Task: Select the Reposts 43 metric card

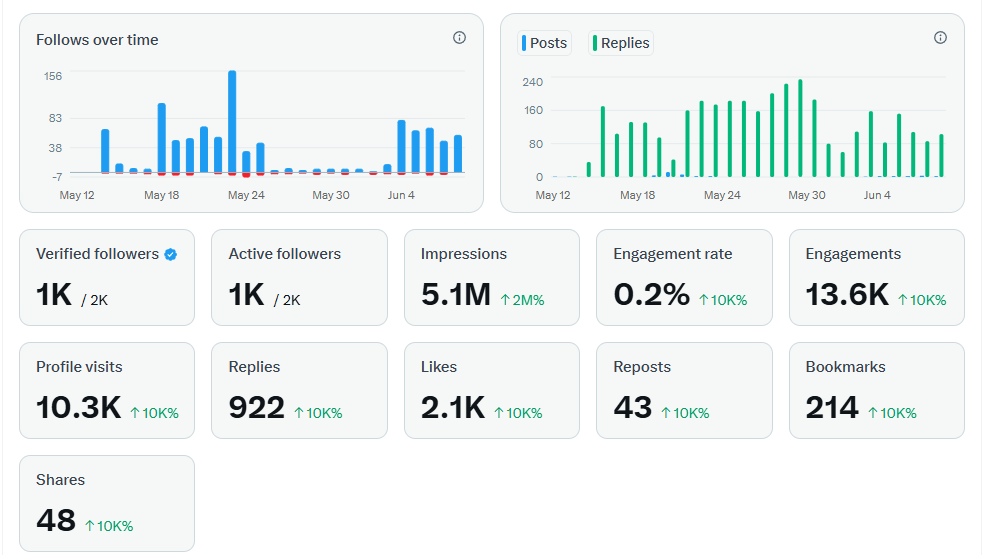Action: click(x=685, y=390)
